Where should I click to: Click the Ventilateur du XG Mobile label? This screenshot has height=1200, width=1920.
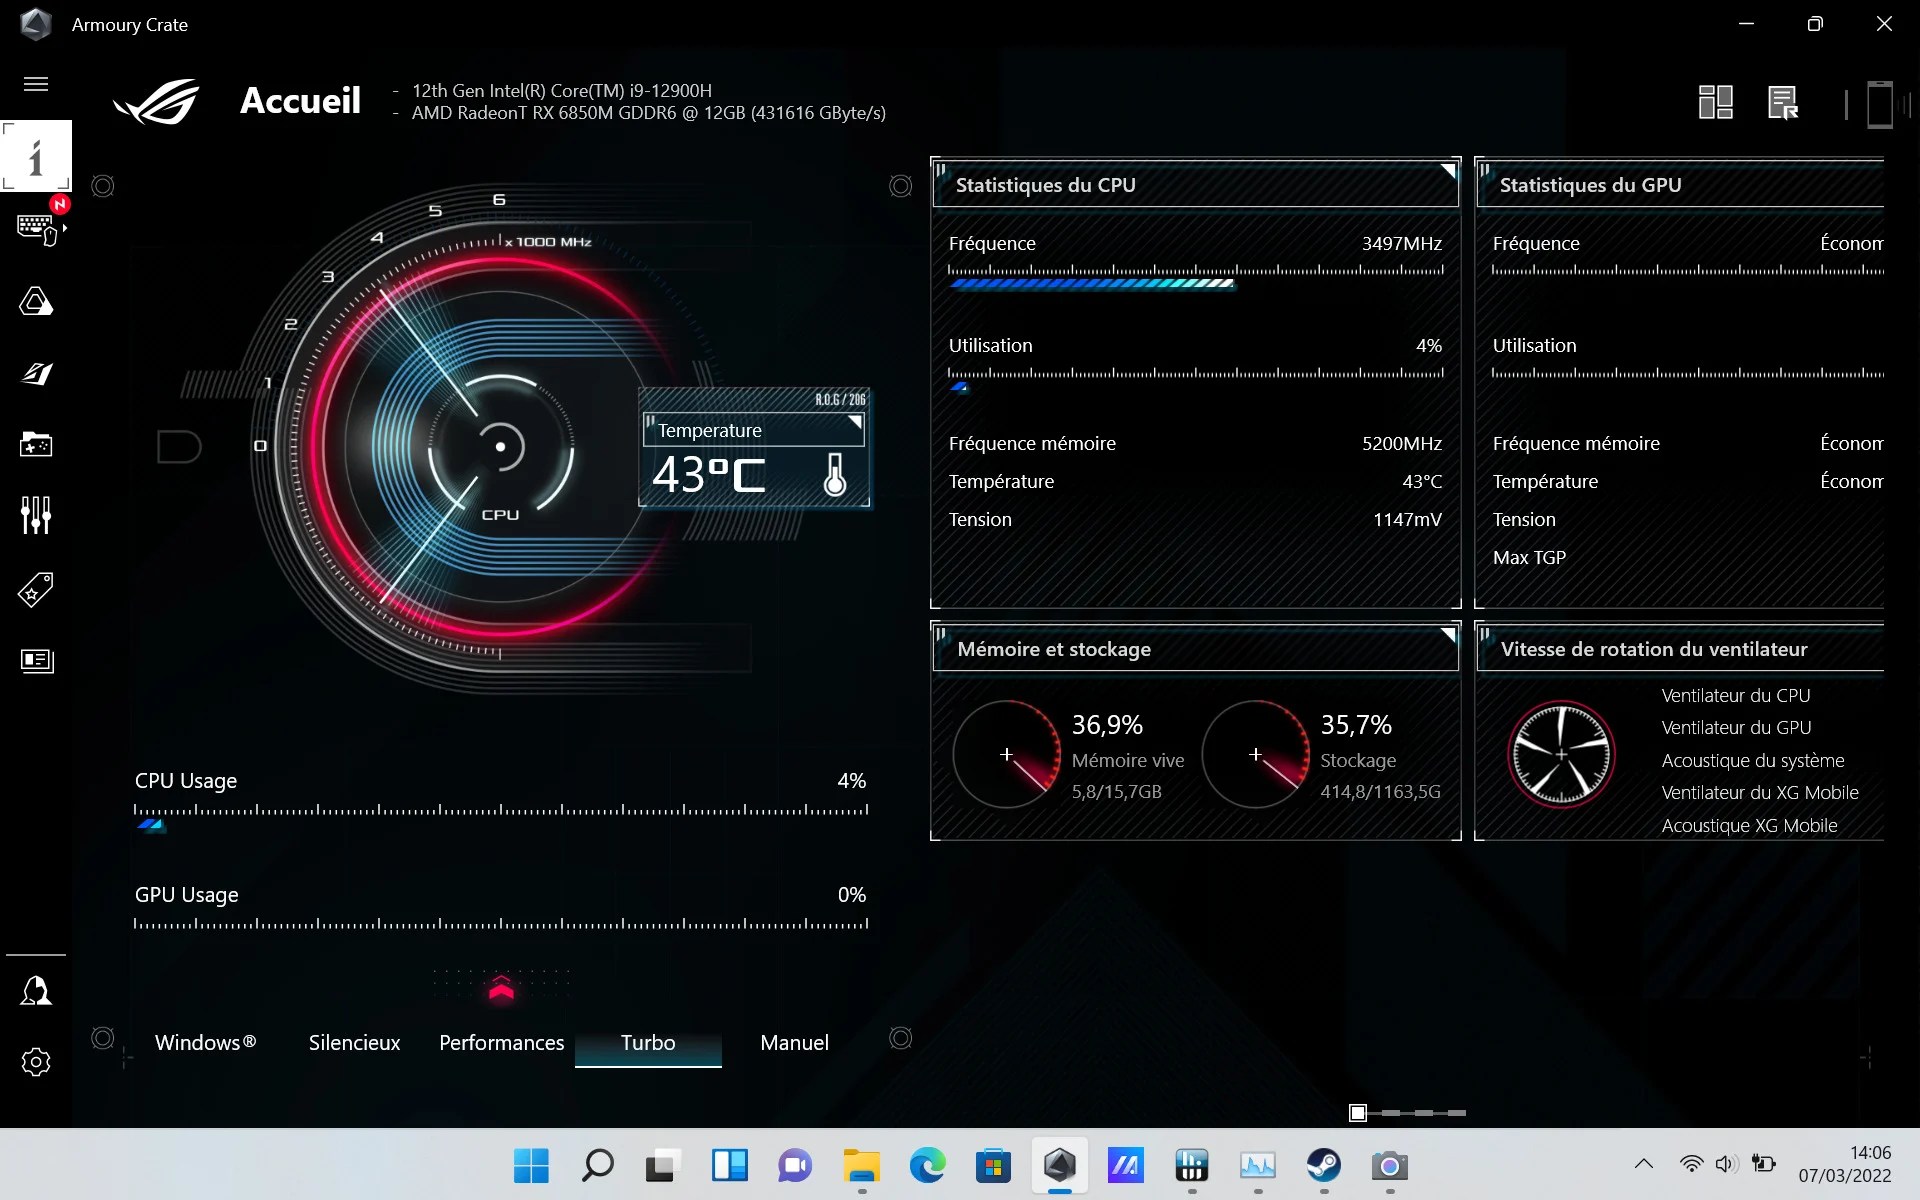coord(1760,792)
